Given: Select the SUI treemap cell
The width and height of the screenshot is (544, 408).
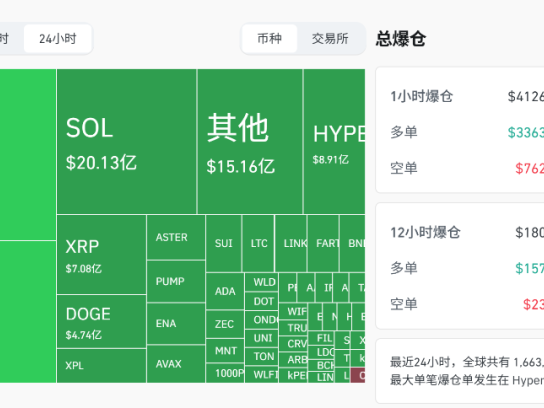Looking at the screenshot, I should point(224,243).
